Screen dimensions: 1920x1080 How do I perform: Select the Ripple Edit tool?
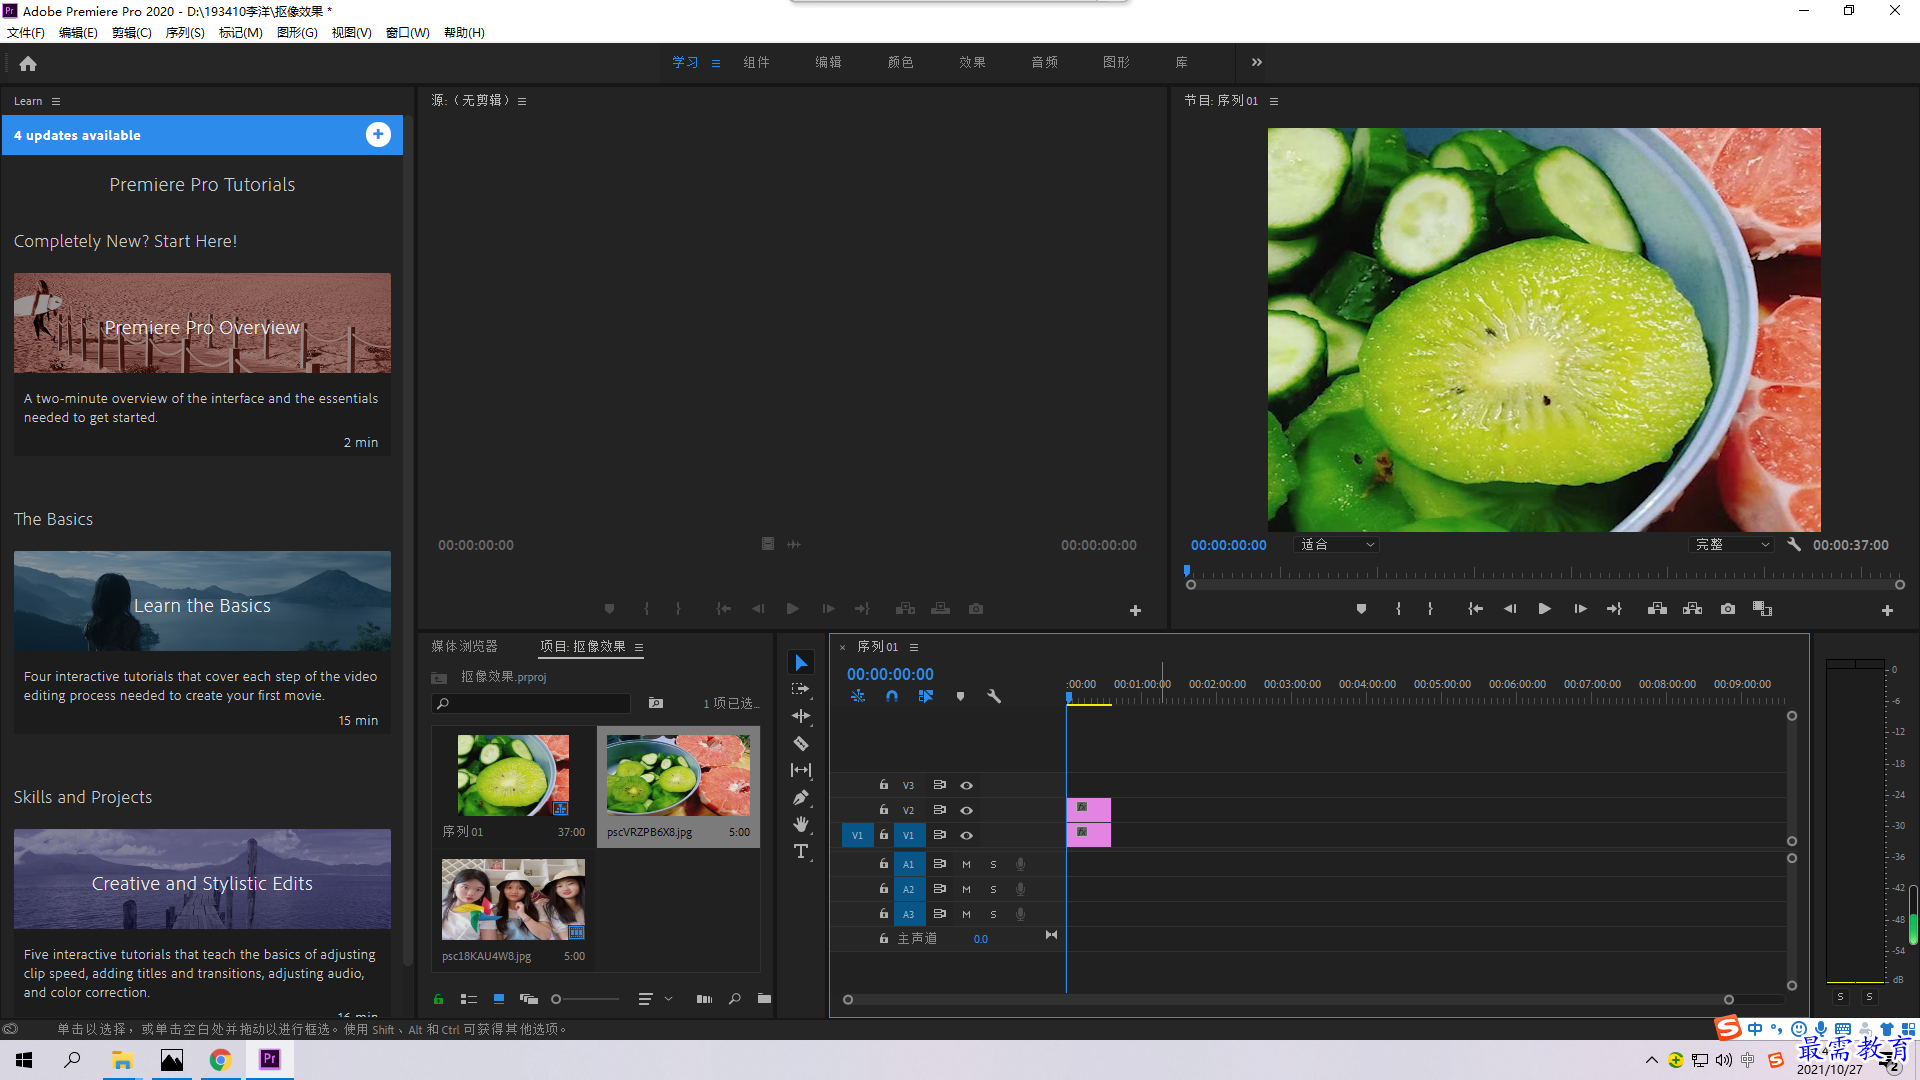tap(801, 716)
